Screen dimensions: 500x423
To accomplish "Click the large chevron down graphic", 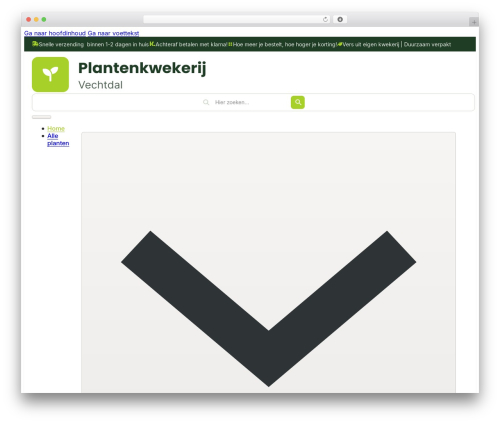I will pyautogui.click(x=269, y=308).
